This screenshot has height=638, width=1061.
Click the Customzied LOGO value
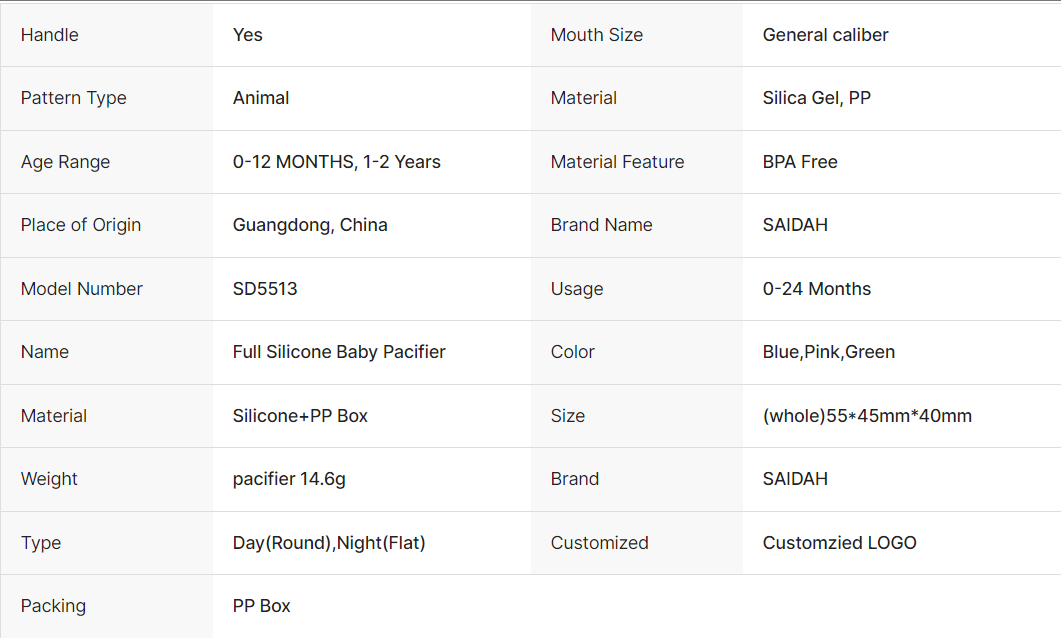click(839, 543)
